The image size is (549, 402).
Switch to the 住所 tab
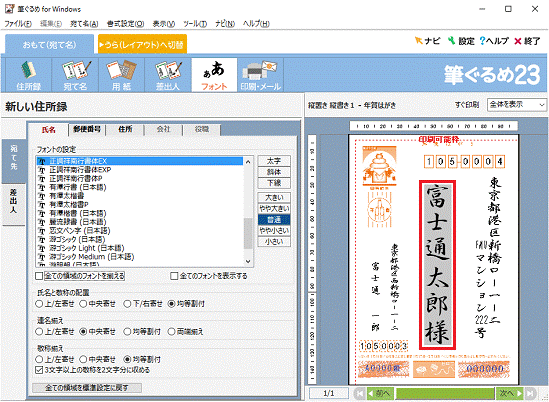click(x=125, y=129)
